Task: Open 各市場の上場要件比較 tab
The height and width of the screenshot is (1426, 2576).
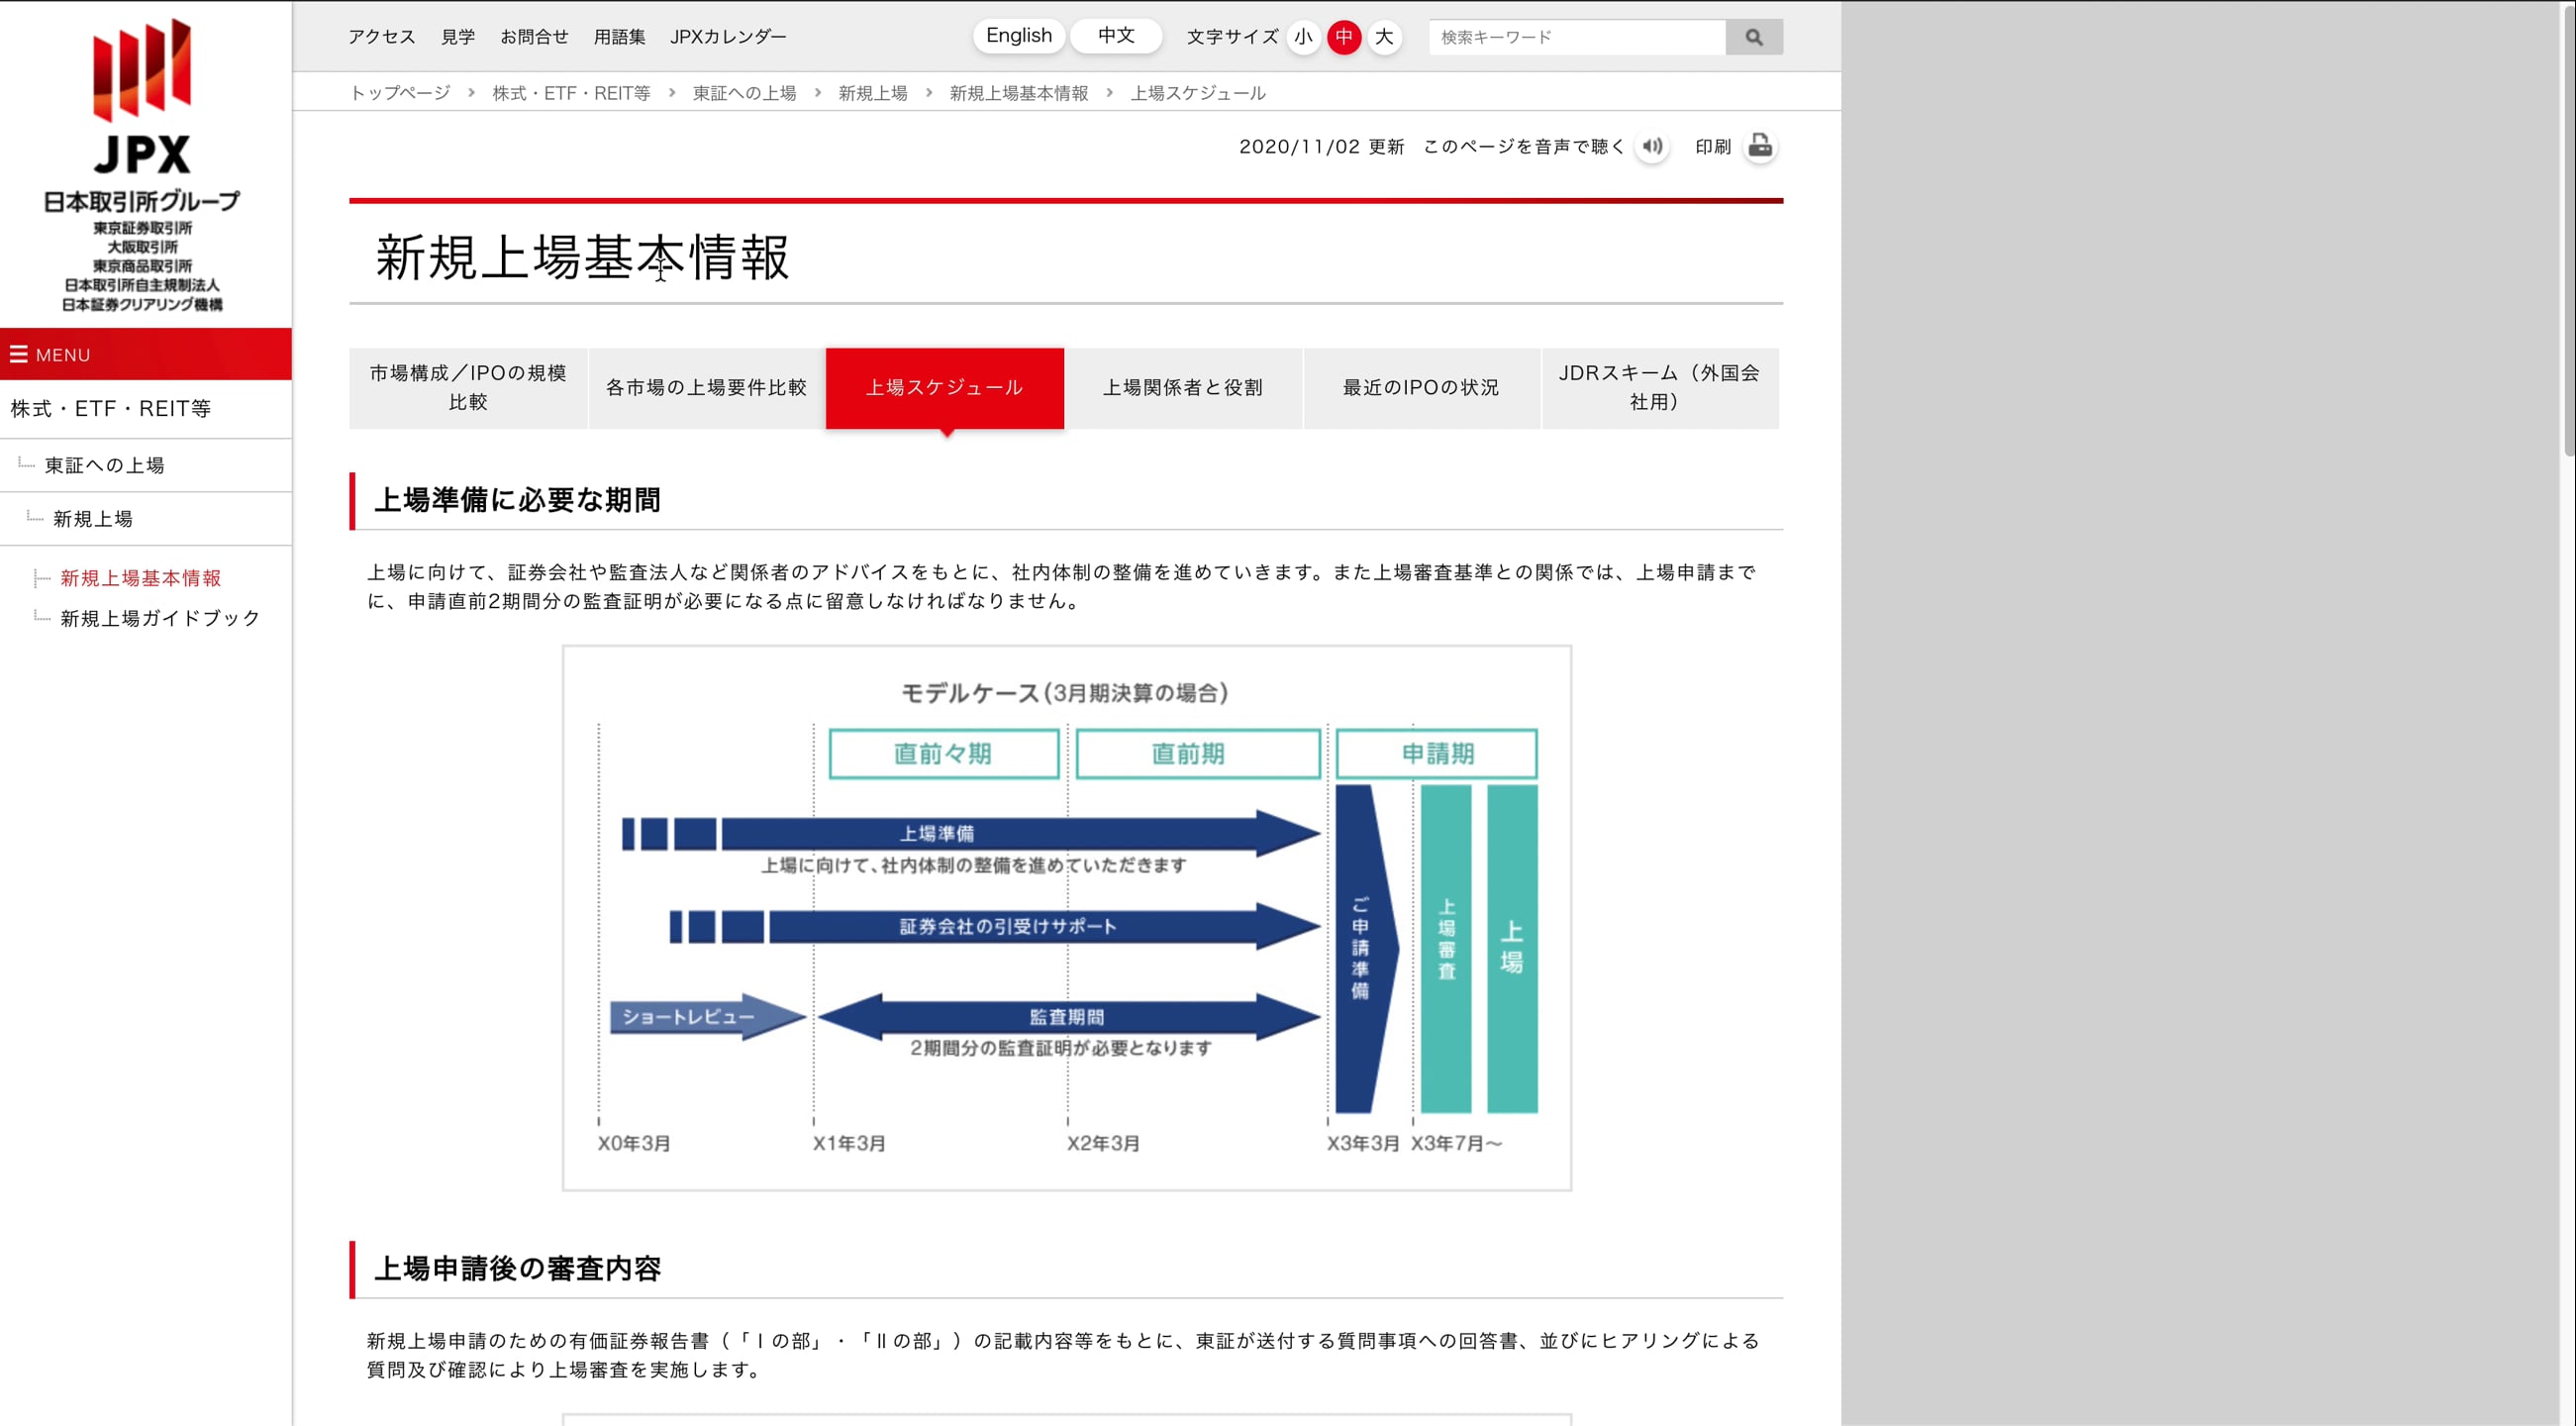Action: [x=706, y=388]
